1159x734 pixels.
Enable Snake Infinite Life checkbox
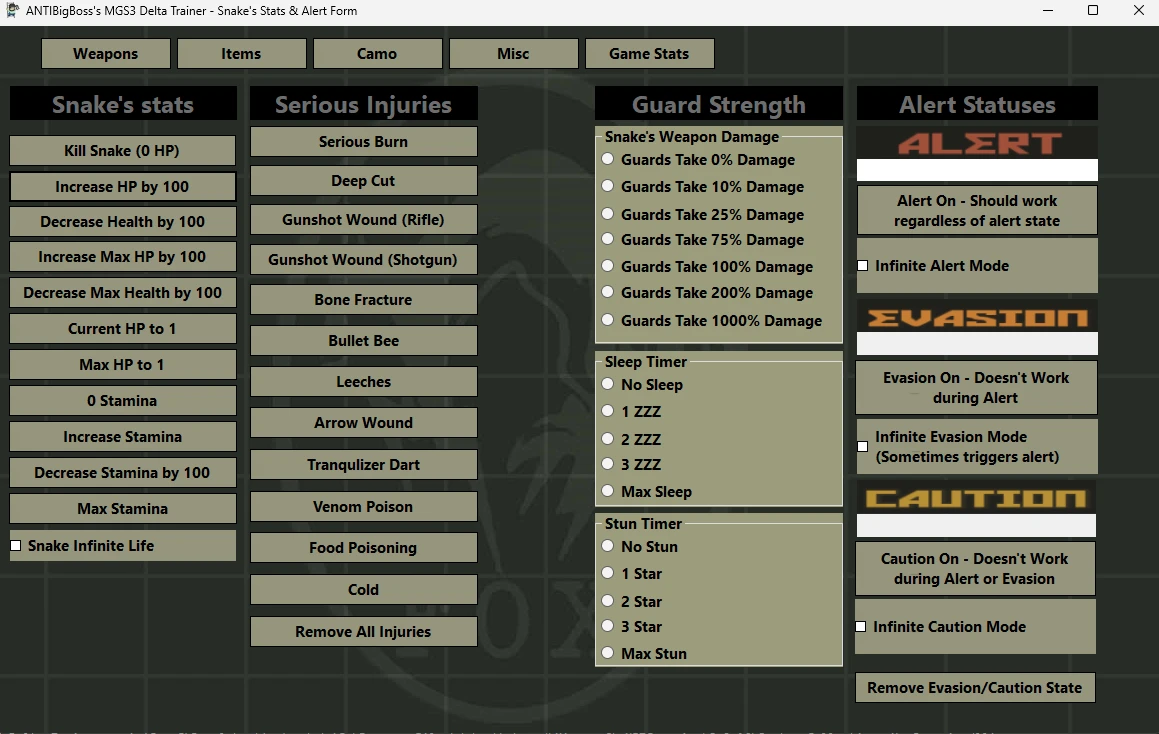coord(16,546)
